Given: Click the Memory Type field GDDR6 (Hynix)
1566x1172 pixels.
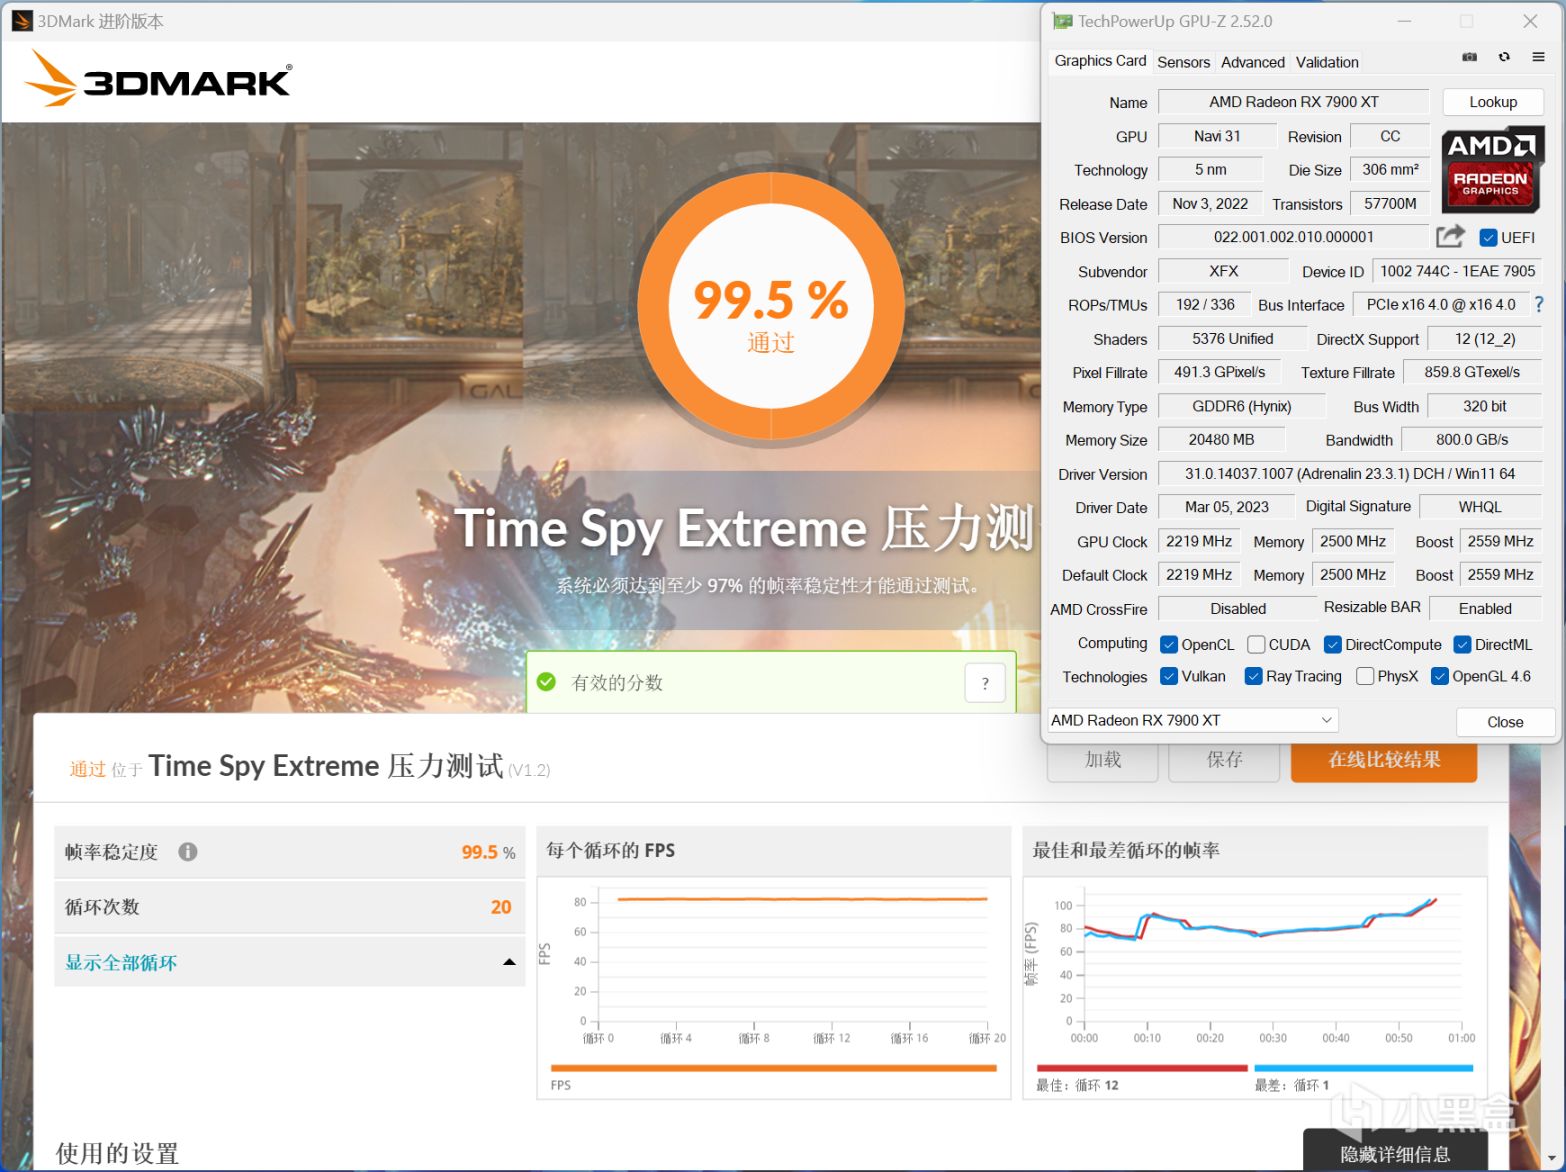Looking at the screenshot, I should click(1241, 407).
